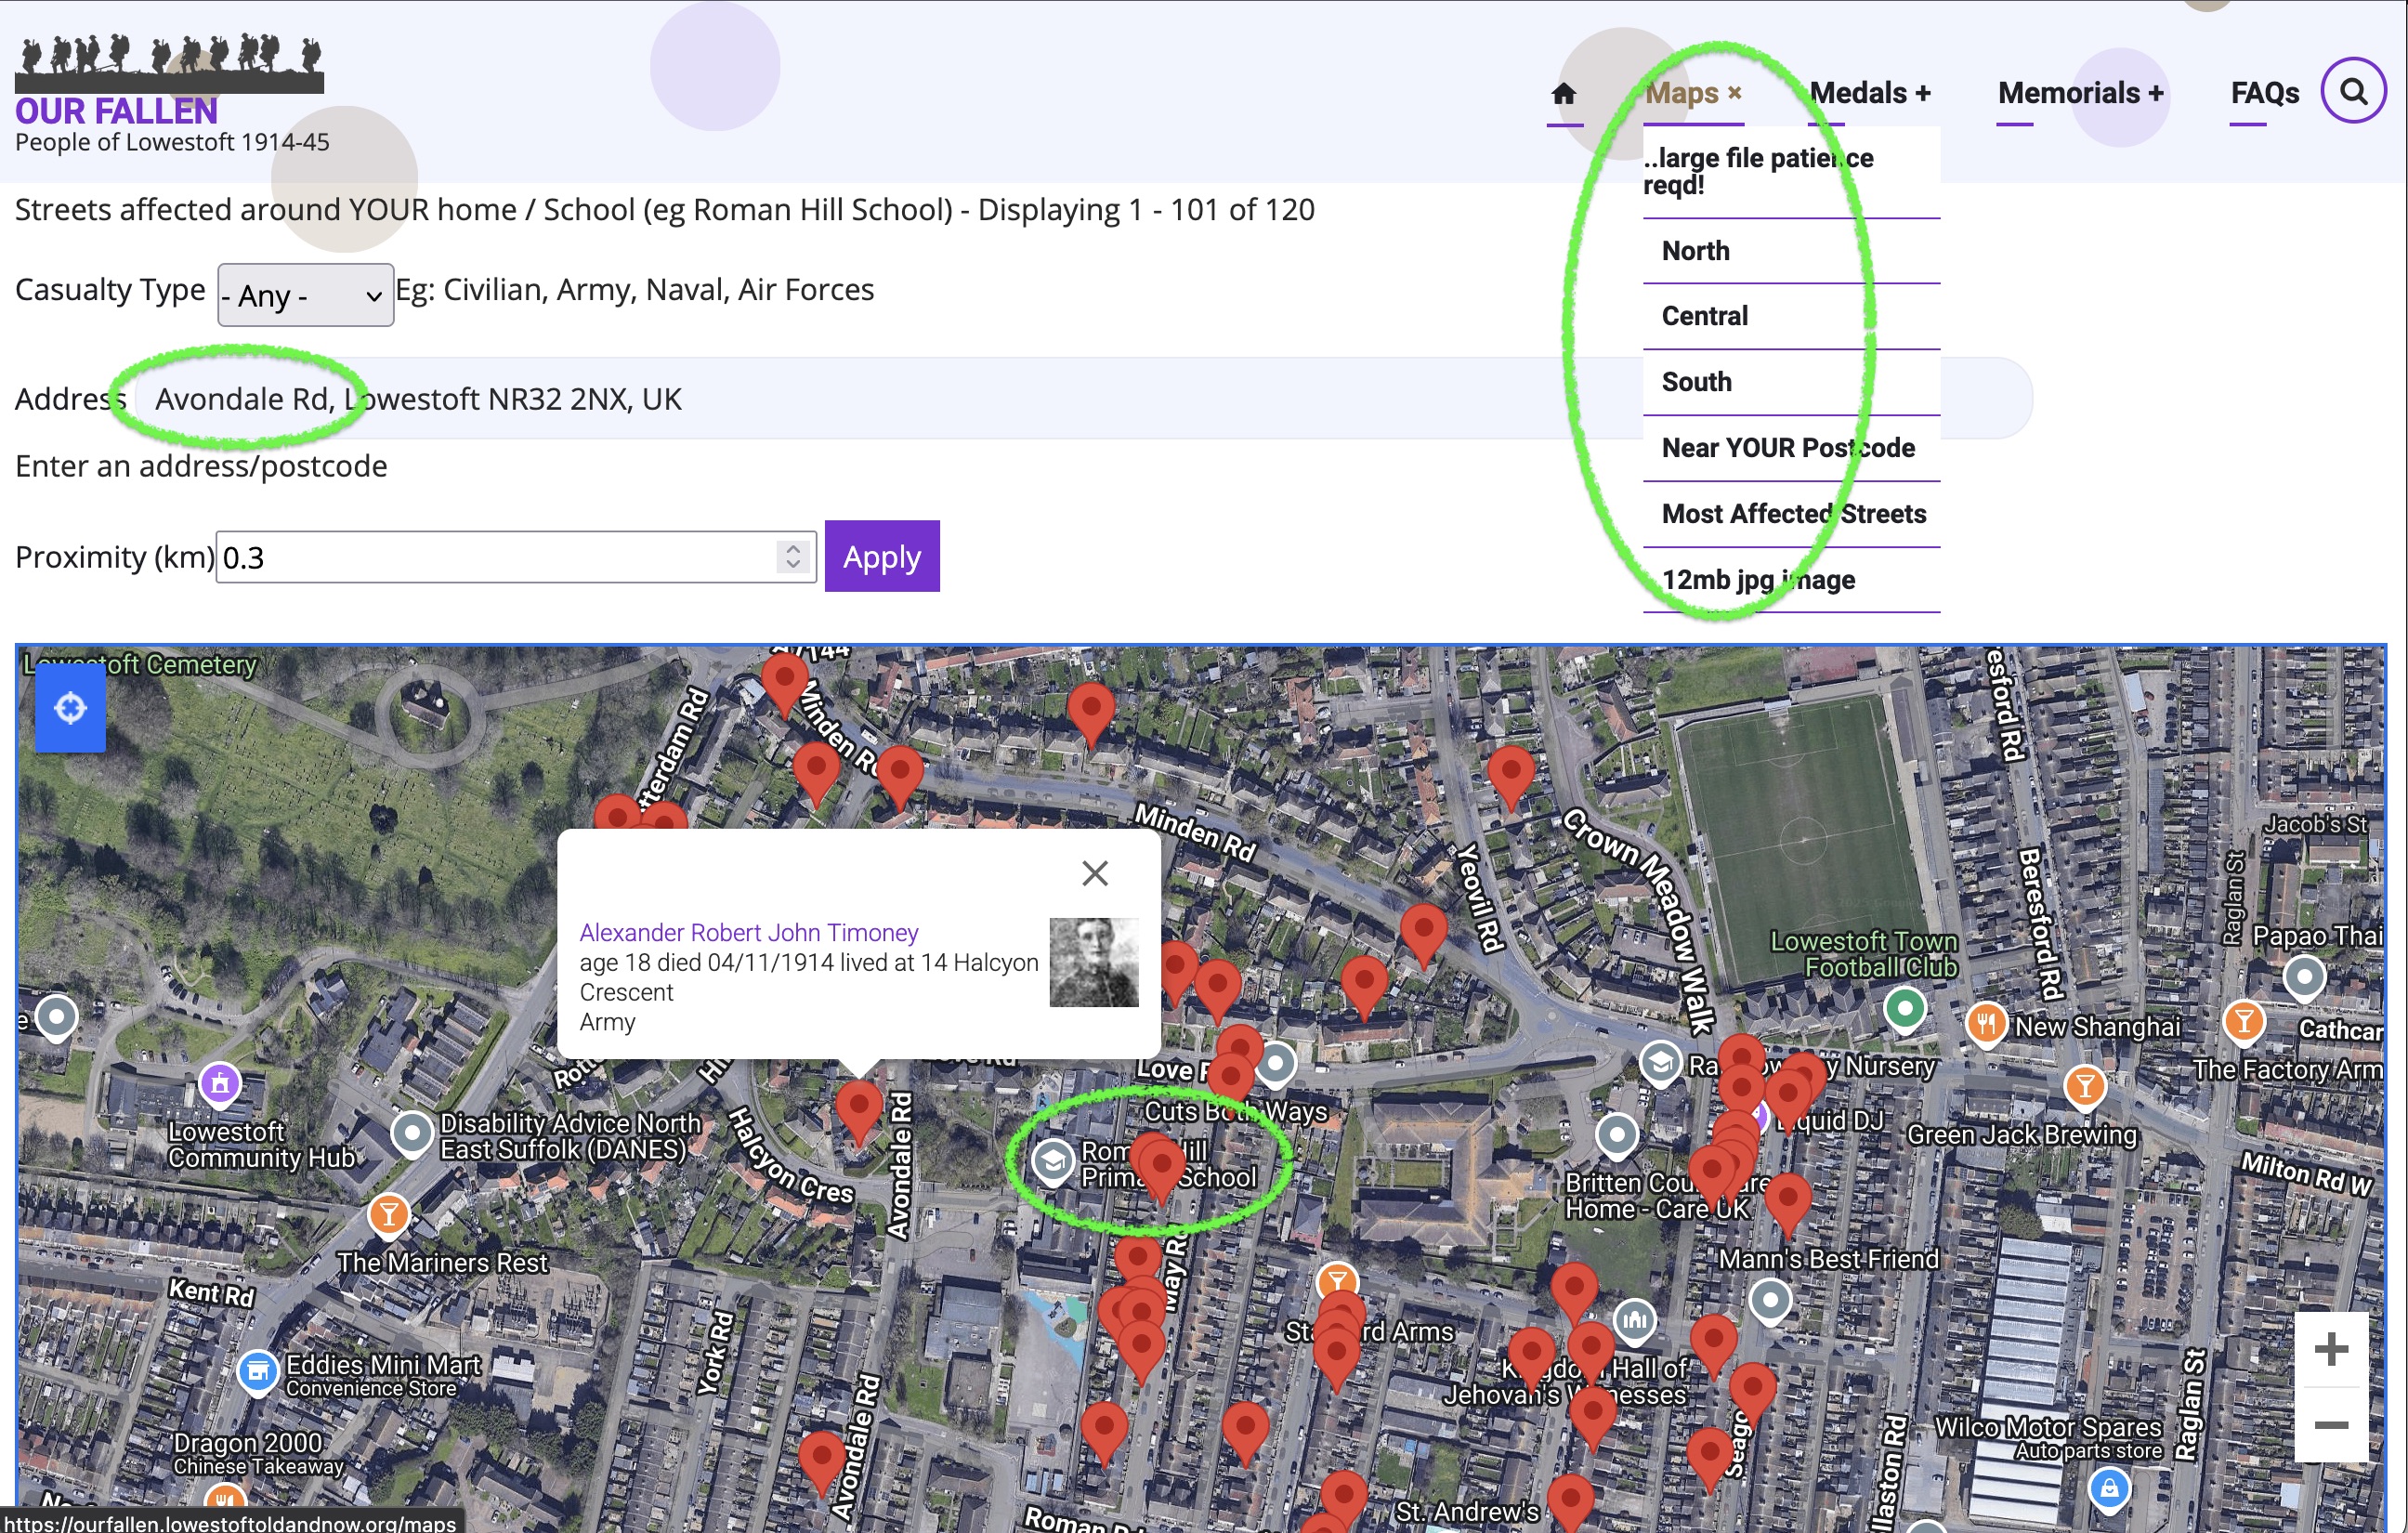Select Kingdom Hall of Jehovah's Witnesses icon
Viewport: 2408px width, 1533px height.
point(1634,1320)
